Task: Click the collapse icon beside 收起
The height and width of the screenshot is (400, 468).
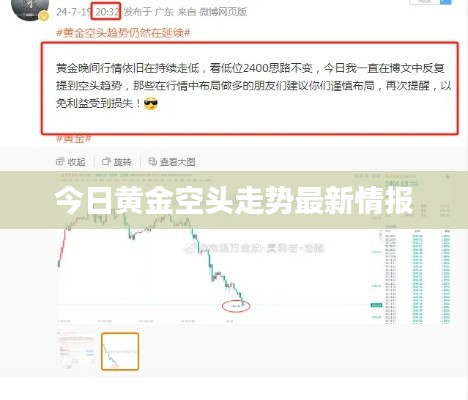Action: point(60,162)
